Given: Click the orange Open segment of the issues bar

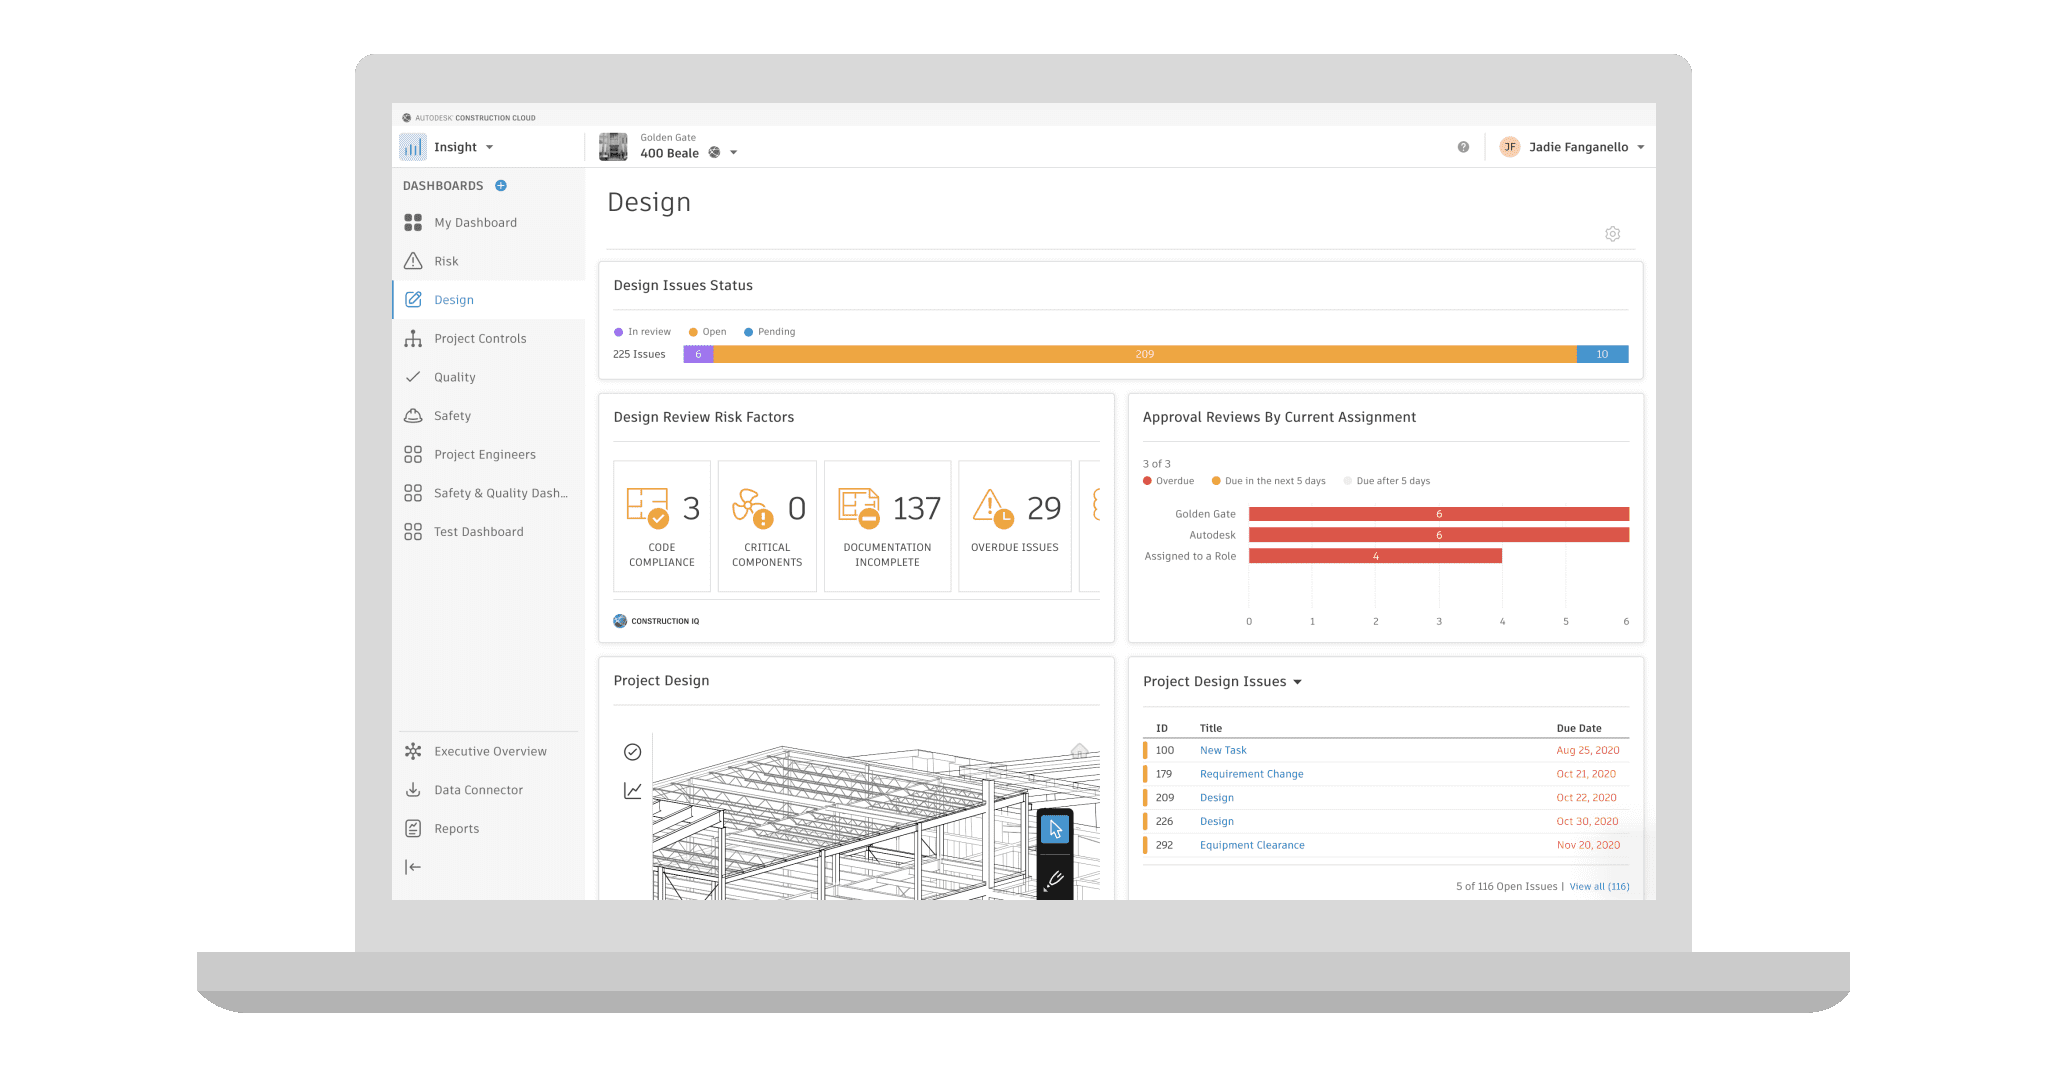Looking at the screenshot, I should [x=1144, y=354].
